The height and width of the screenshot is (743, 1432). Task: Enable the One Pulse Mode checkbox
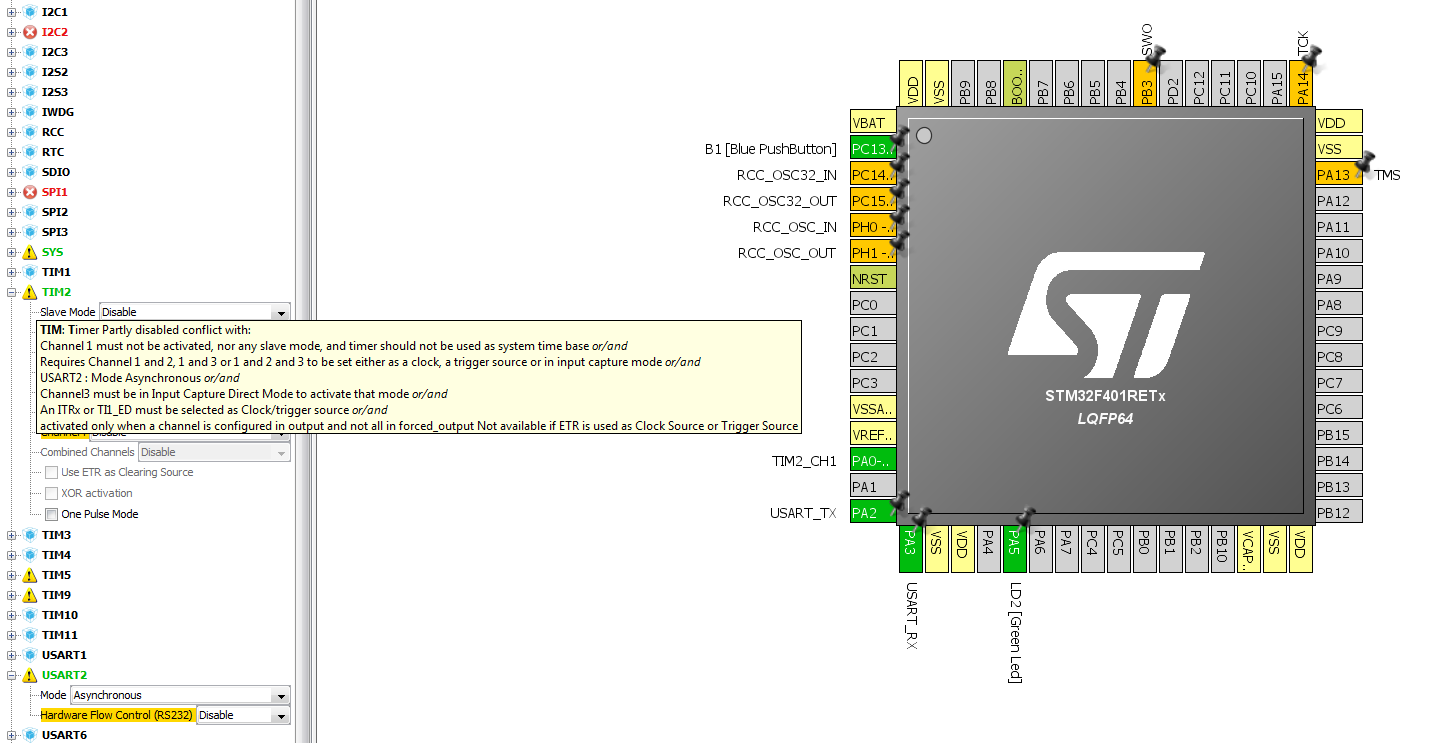52,514
